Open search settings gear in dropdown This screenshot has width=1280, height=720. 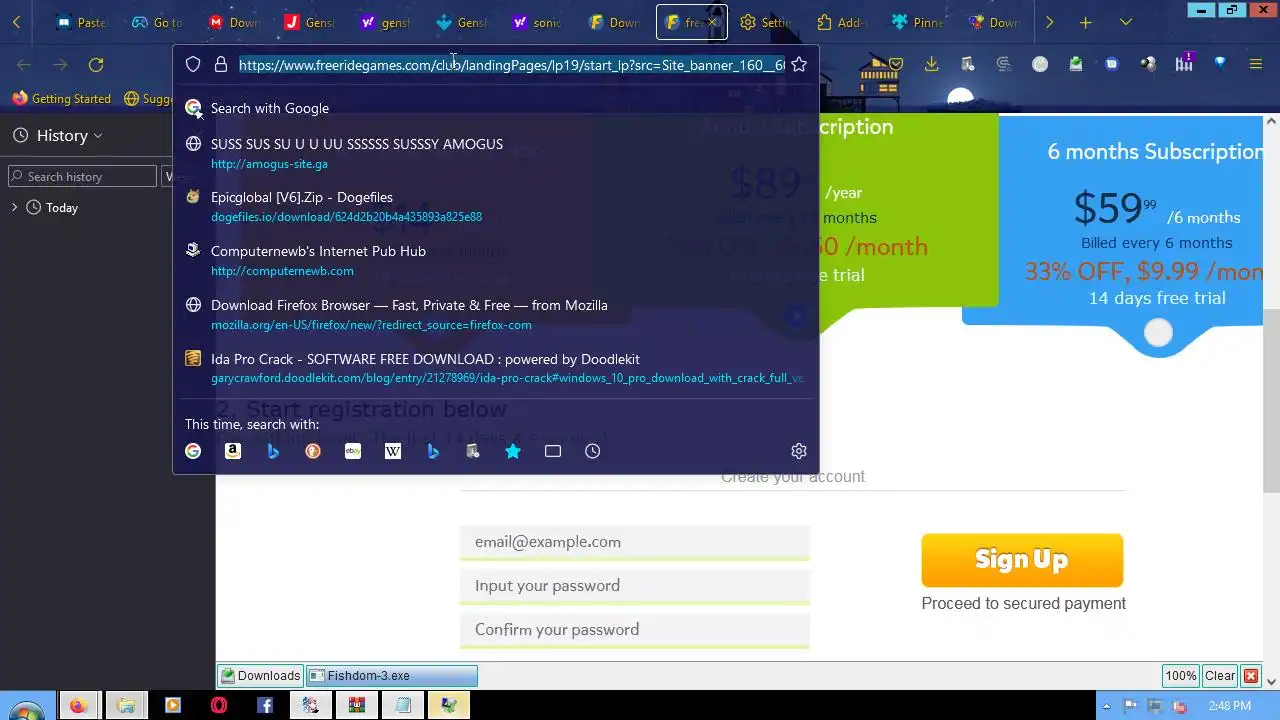(x=798, y=451)
